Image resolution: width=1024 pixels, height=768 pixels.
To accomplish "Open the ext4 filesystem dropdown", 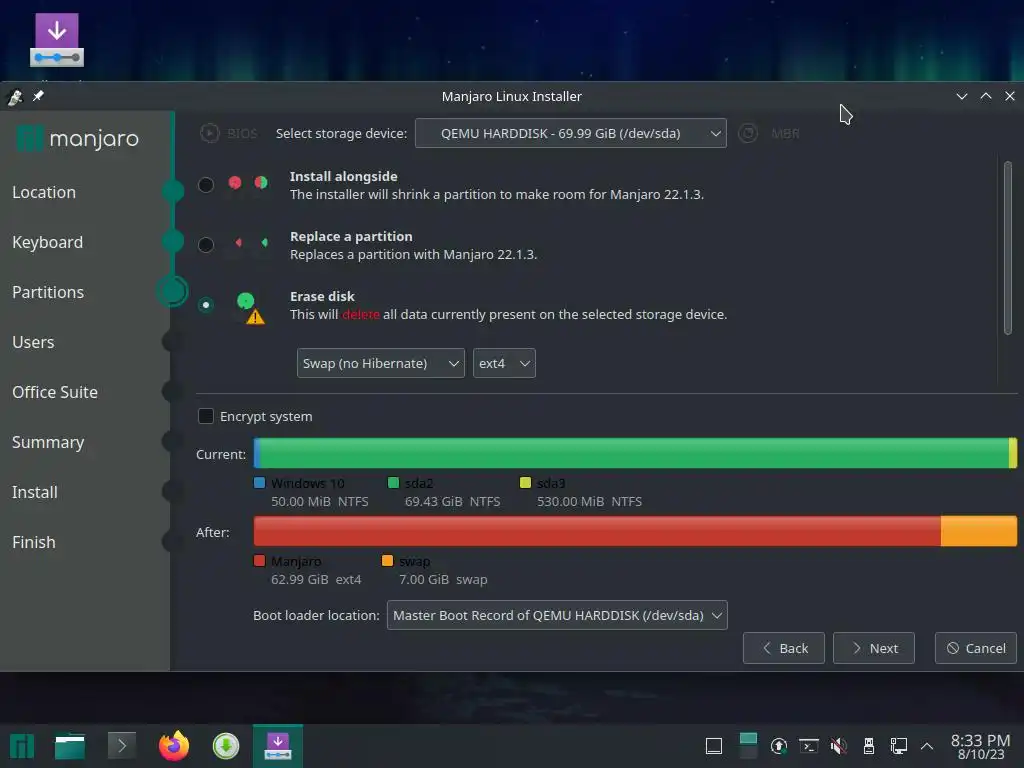I will pyautogui.click(x=504, y=363).
